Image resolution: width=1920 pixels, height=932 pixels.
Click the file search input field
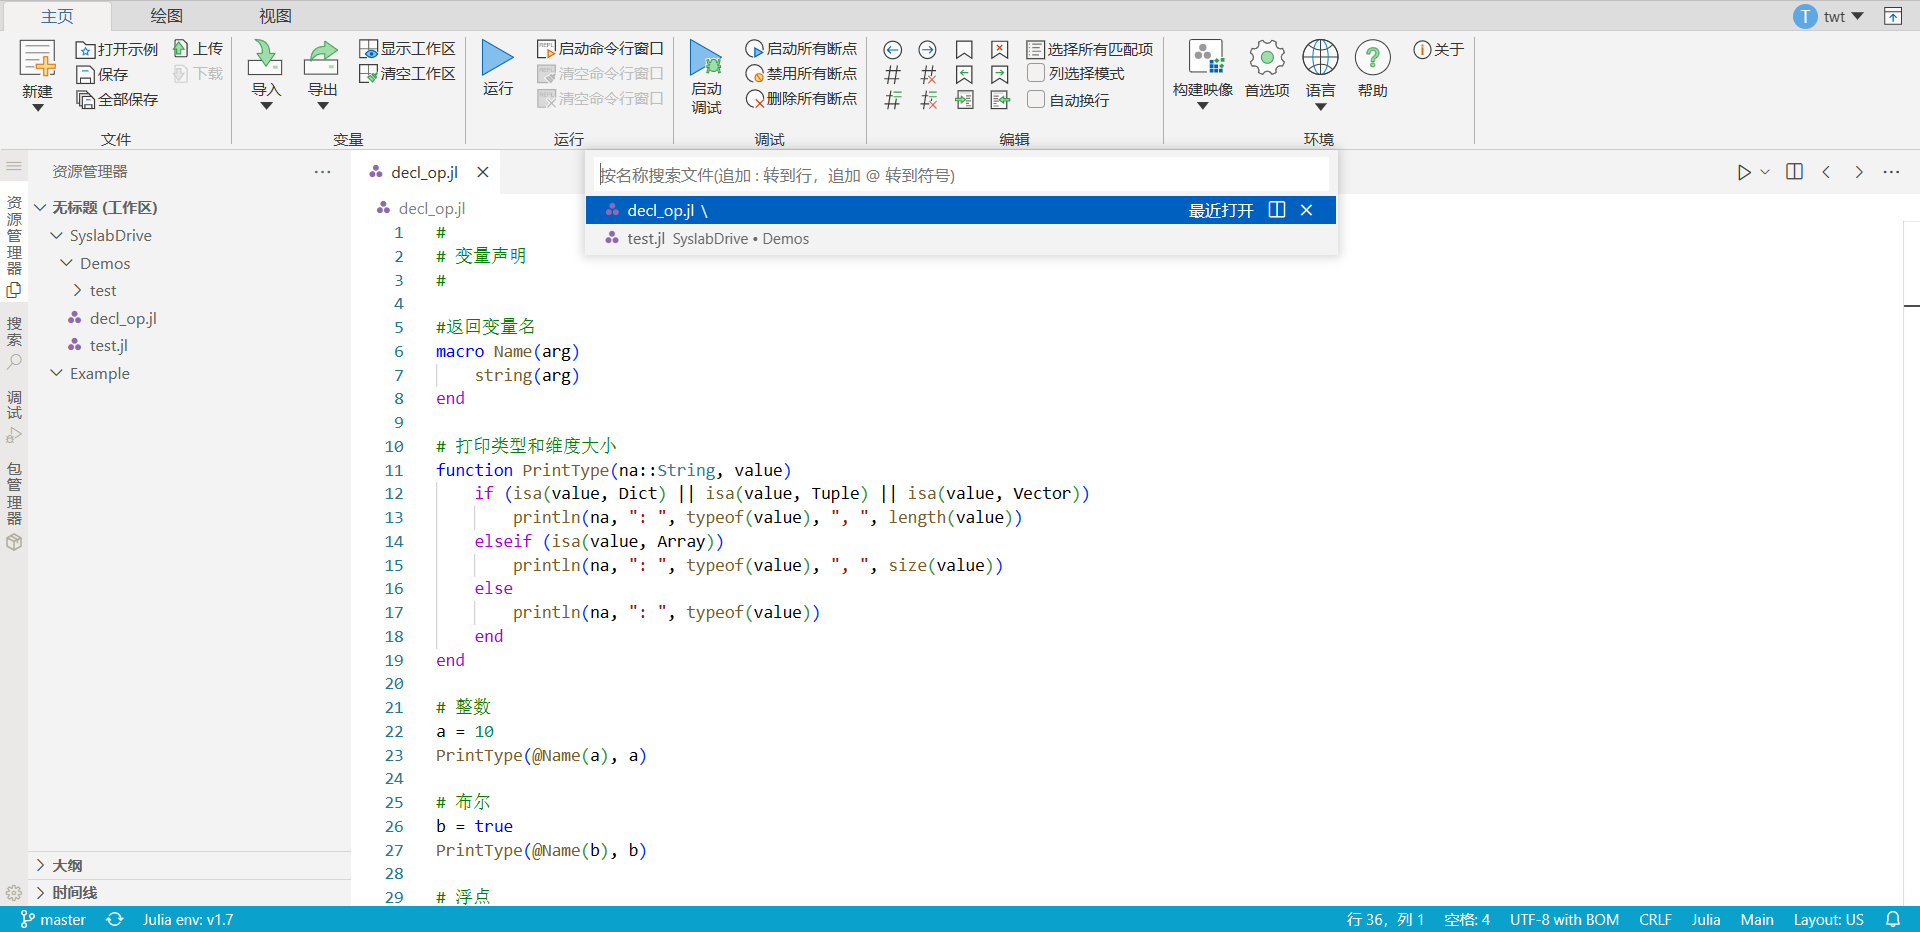pyautogui.click(x=962, y=175)
